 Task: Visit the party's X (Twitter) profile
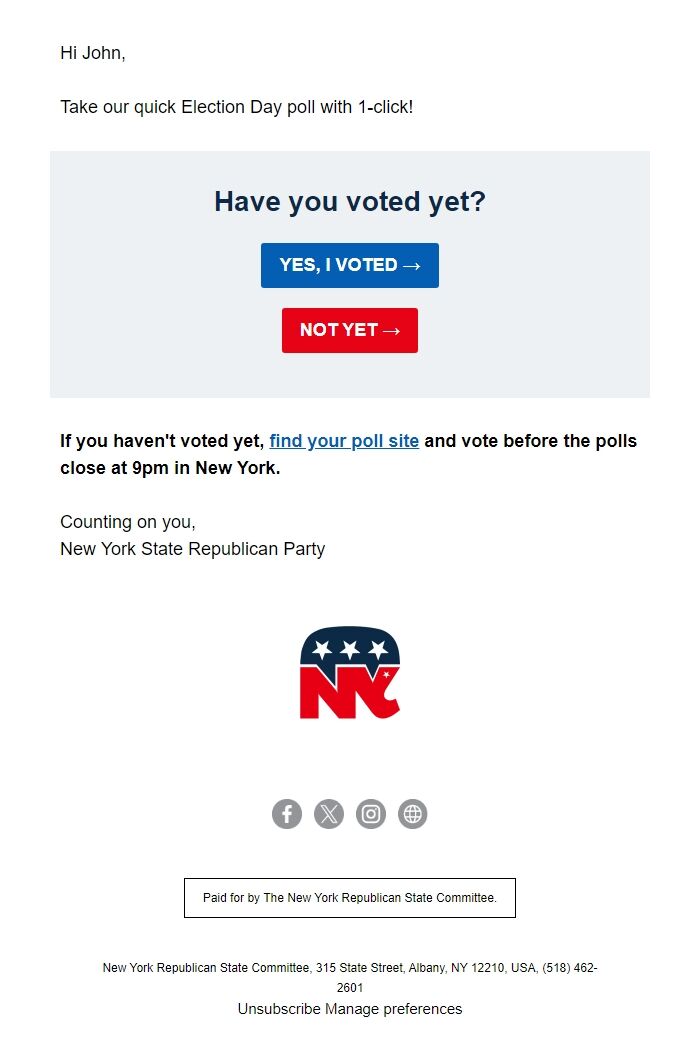pos(329,813)
